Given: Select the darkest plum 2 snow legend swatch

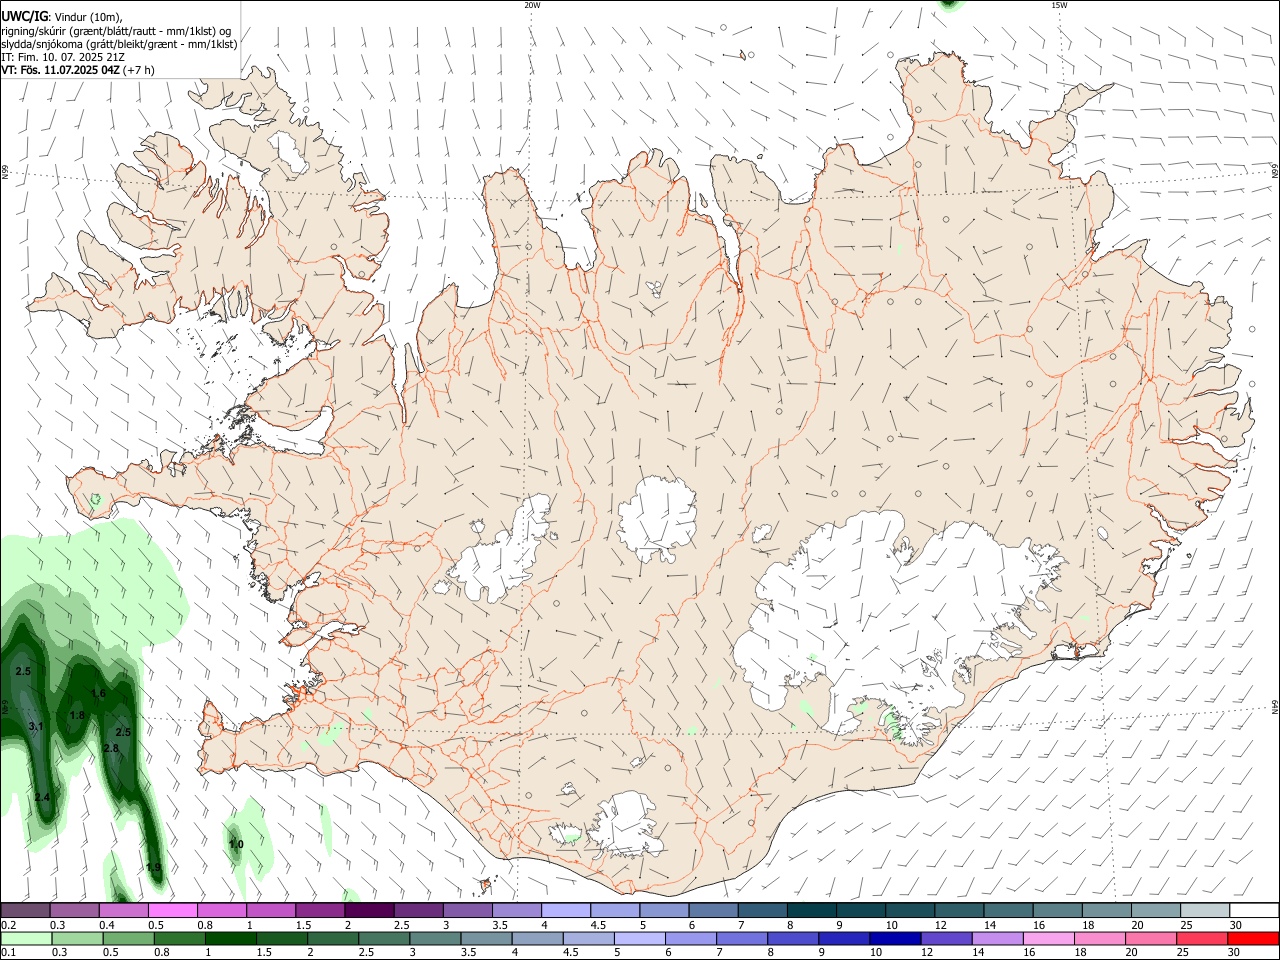Looking at the screenshot, I should 369,911.
